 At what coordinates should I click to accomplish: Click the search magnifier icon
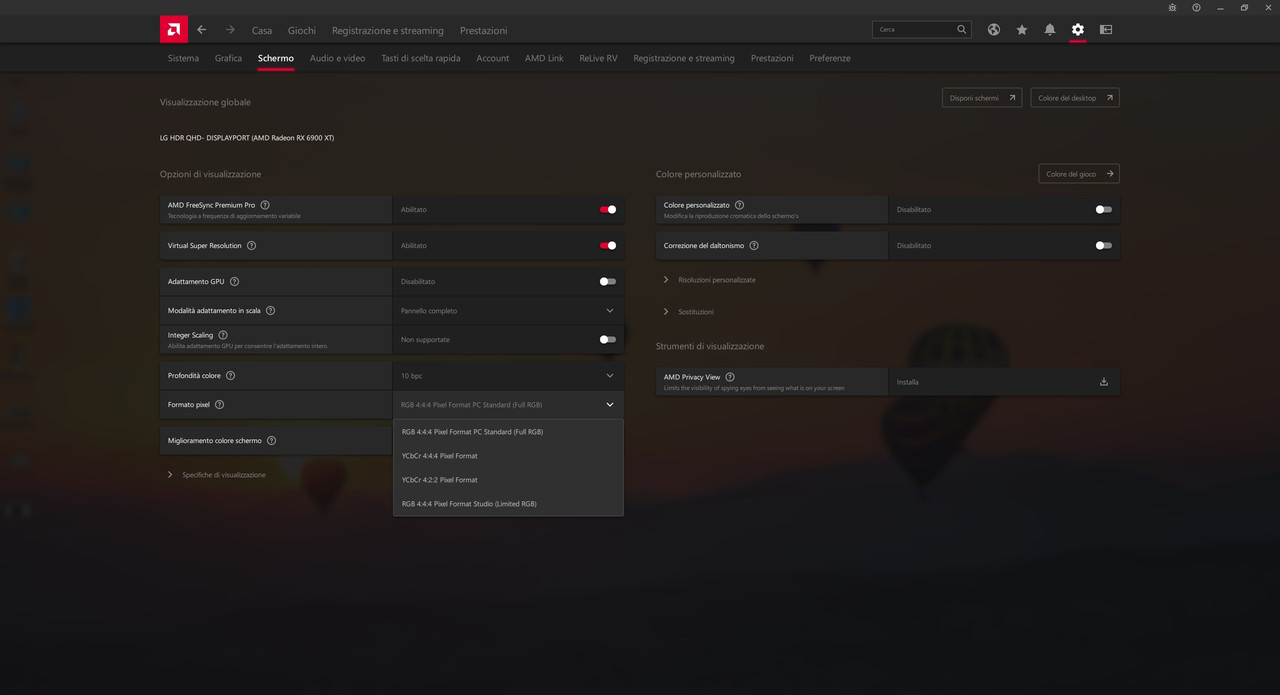962,30
